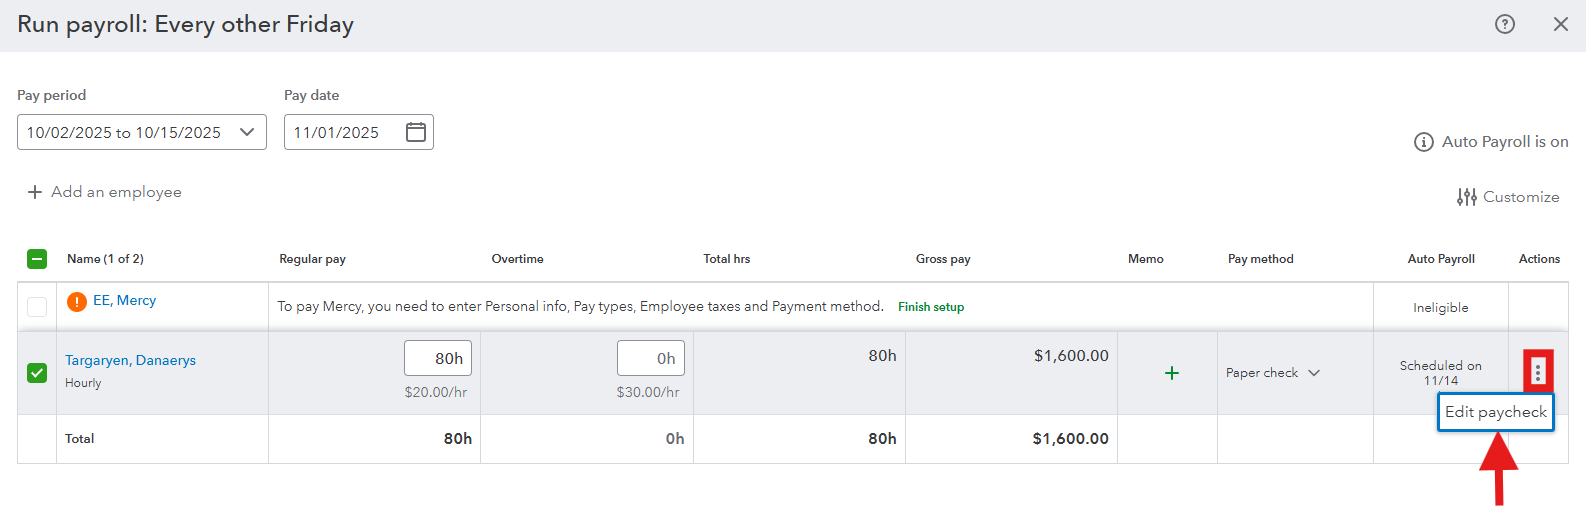Open the help question mark icon
This screenshot has height=506, width=1586.
[x=1504, y=24]
